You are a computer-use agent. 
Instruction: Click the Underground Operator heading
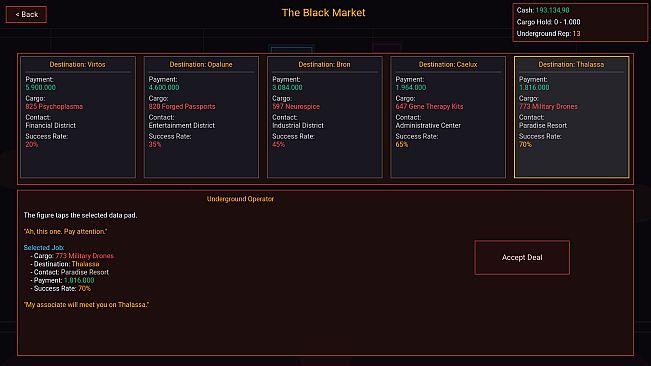click(240, 199)
